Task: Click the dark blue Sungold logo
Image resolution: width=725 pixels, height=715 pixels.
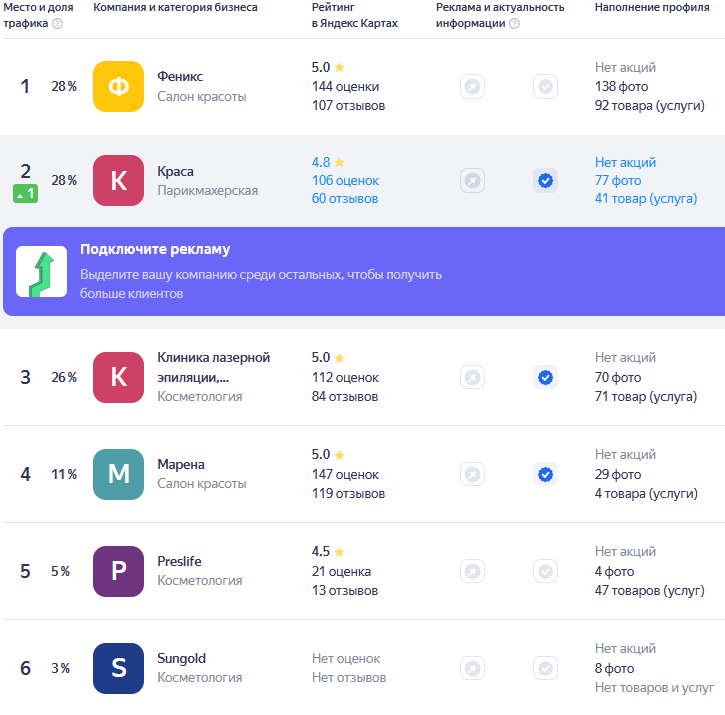Action: [x=118, y=668]
